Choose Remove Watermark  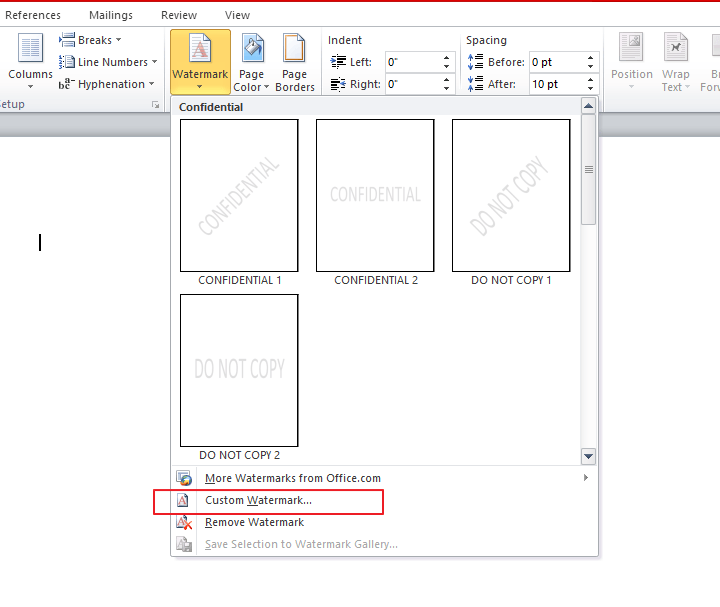click(385, 522)
